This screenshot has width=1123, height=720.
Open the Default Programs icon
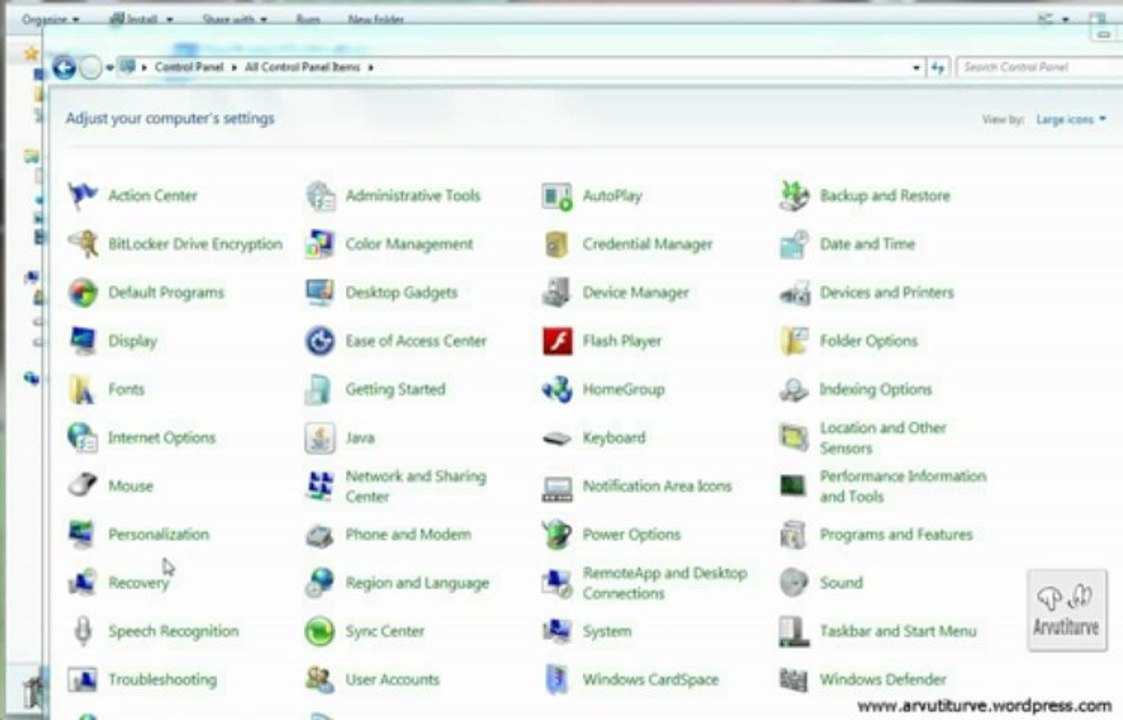[x=82, y=292]
